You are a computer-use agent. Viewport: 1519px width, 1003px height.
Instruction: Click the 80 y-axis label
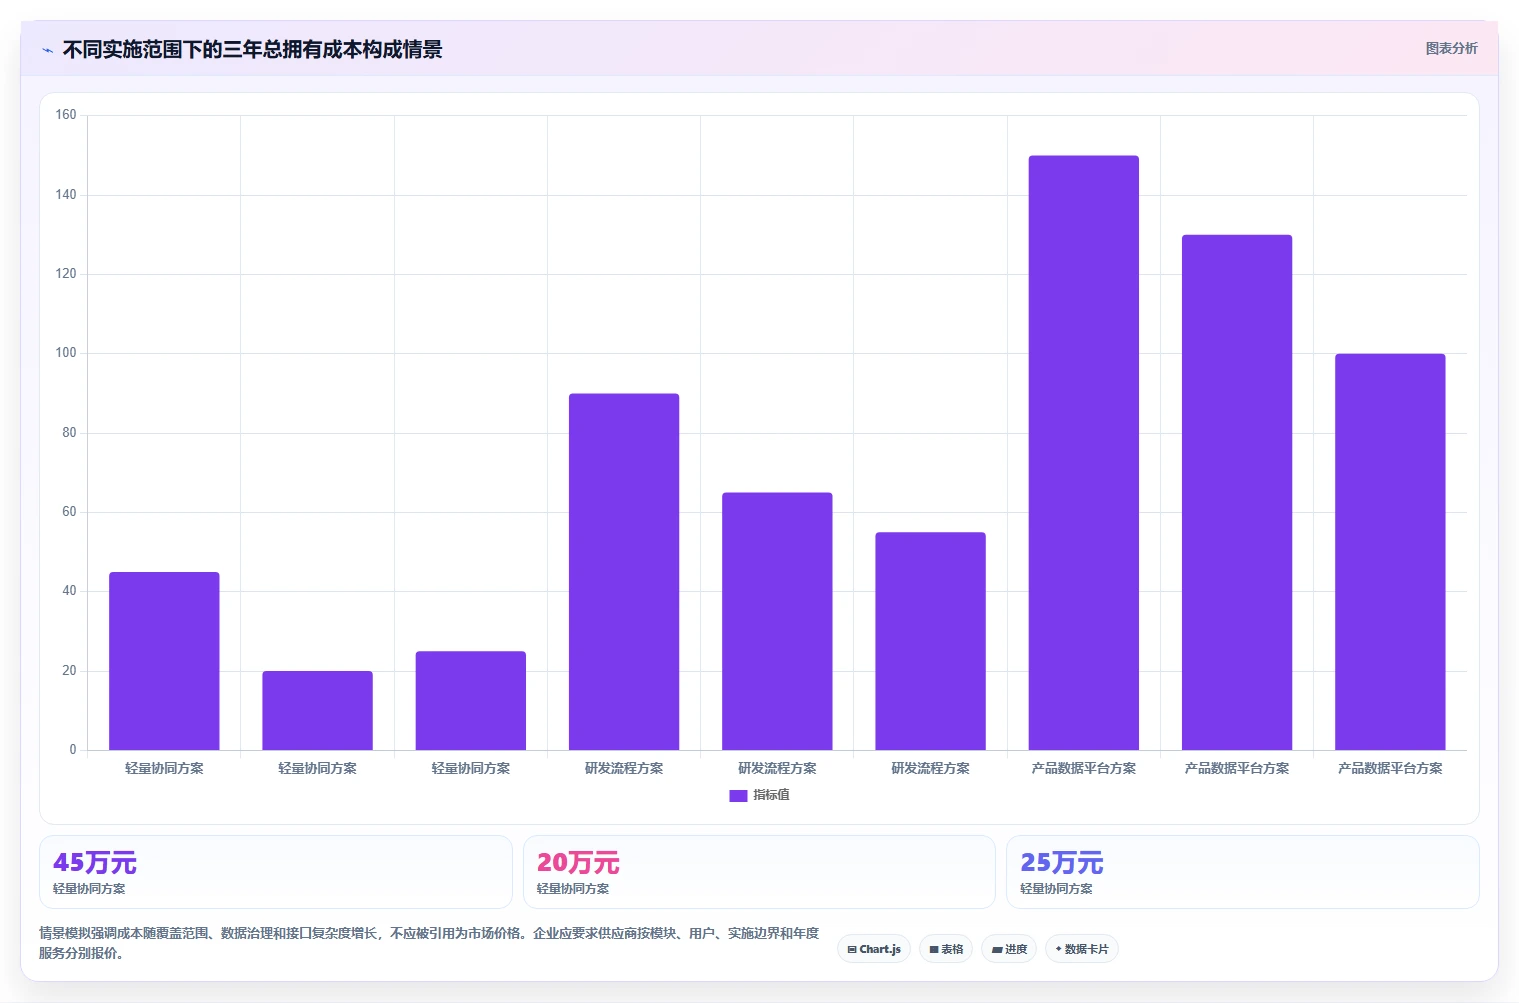[69, 433]
